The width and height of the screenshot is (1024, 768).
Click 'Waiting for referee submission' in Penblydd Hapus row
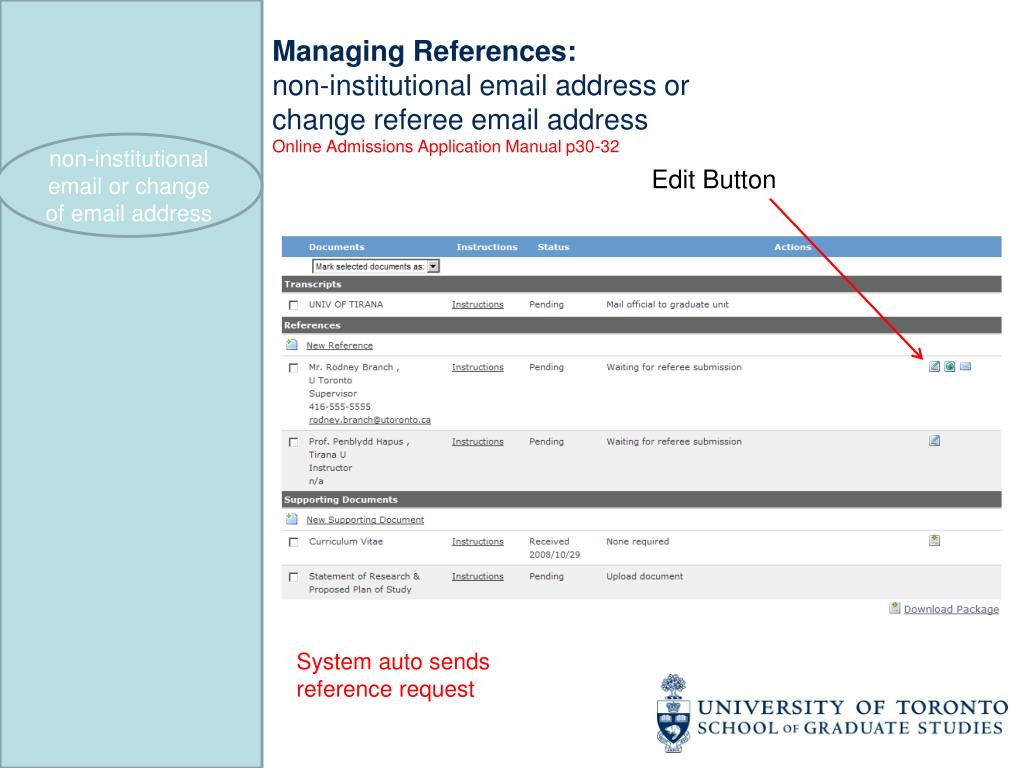[674, 441]
